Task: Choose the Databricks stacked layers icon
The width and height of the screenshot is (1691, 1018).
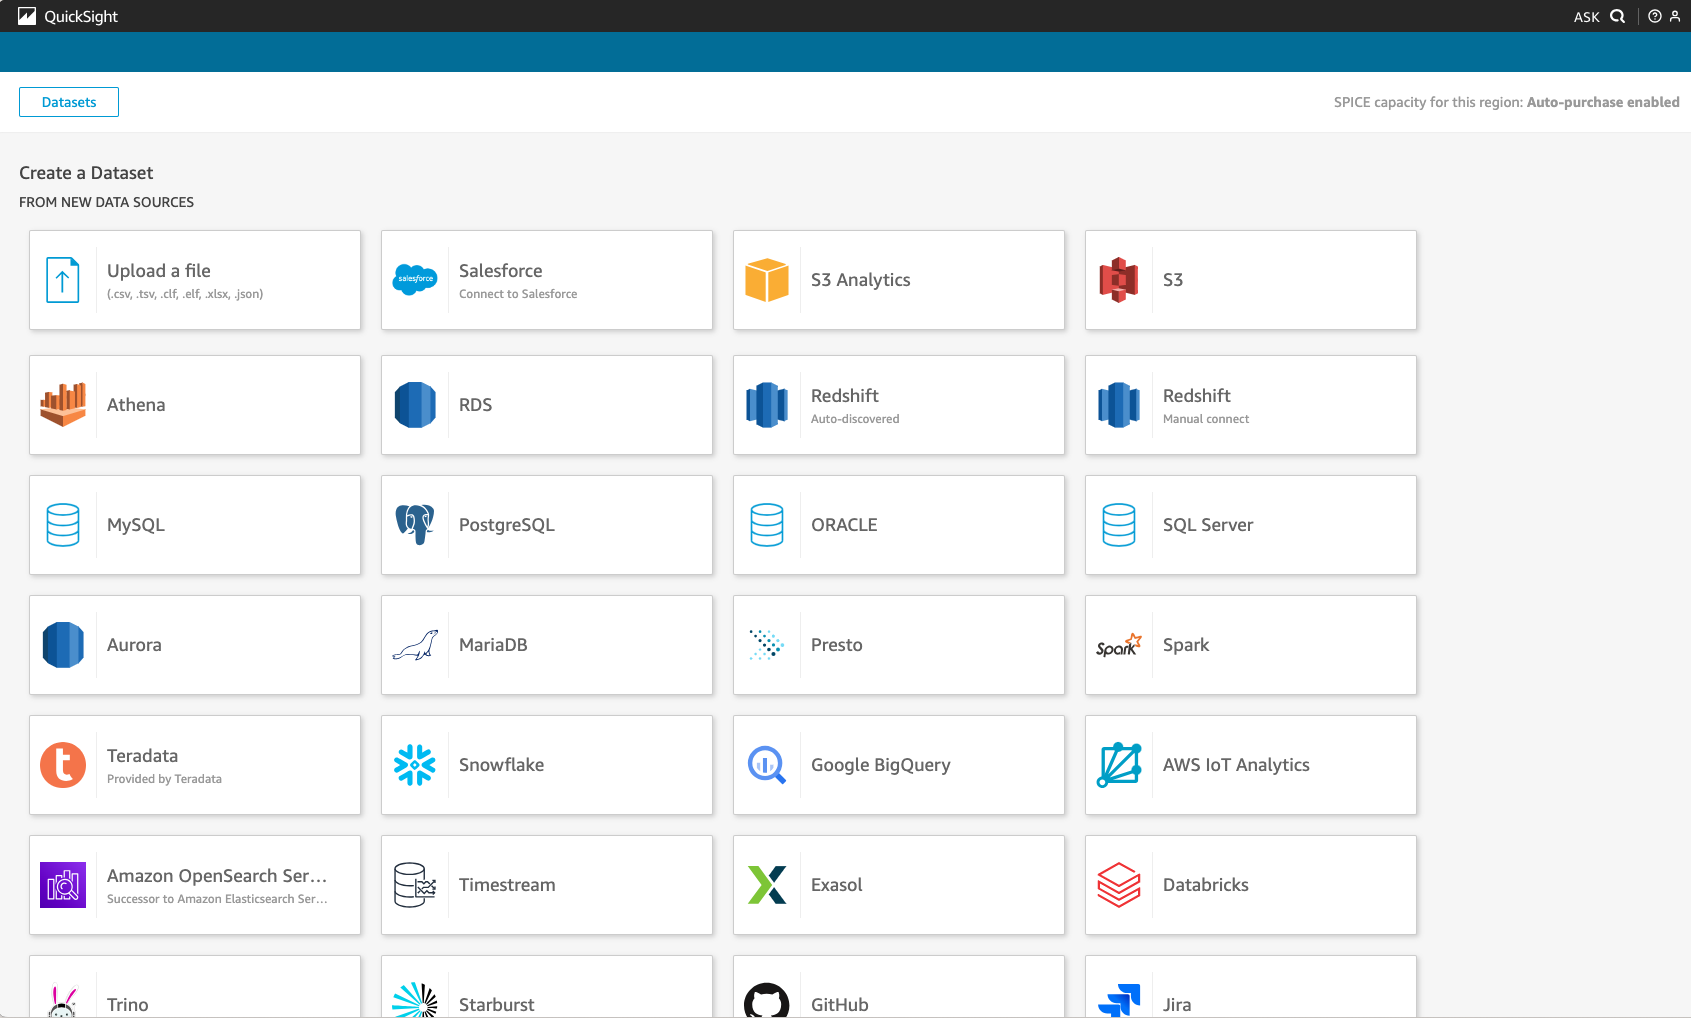Action: [1119, 885]
